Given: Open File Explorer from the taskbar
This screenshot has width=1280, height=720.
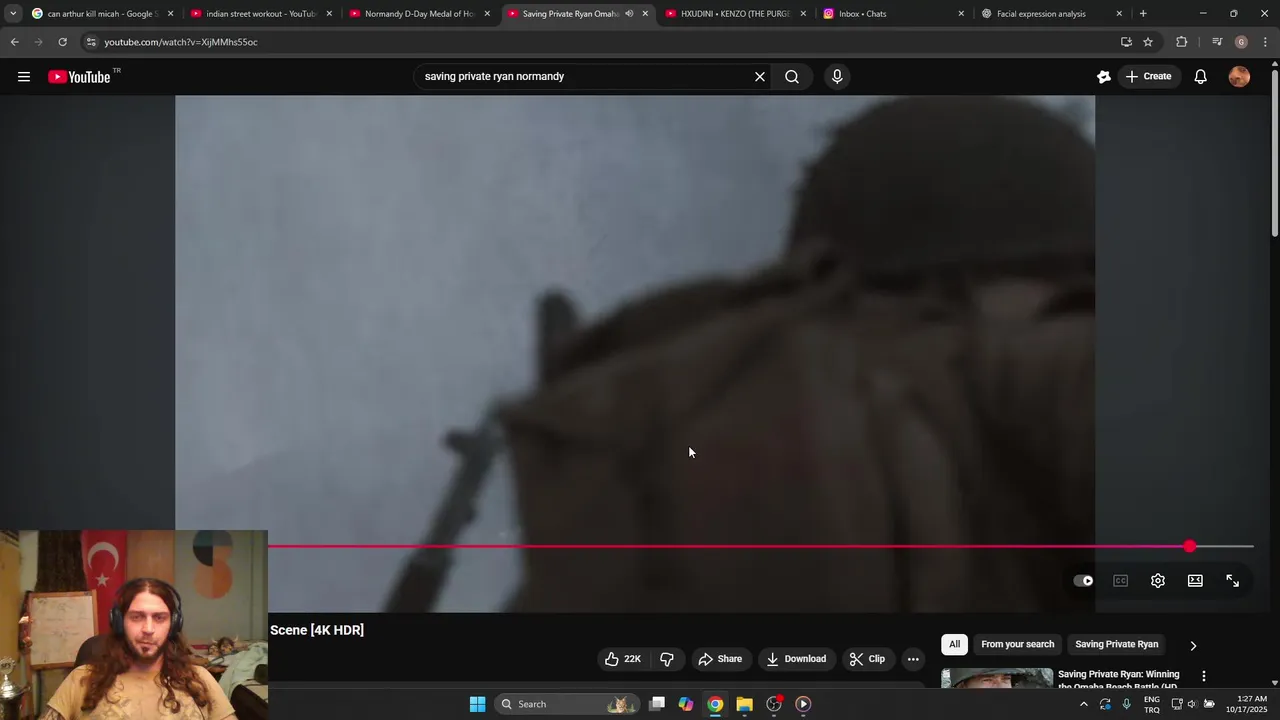Looking at the screenshot, I should 744,704.
